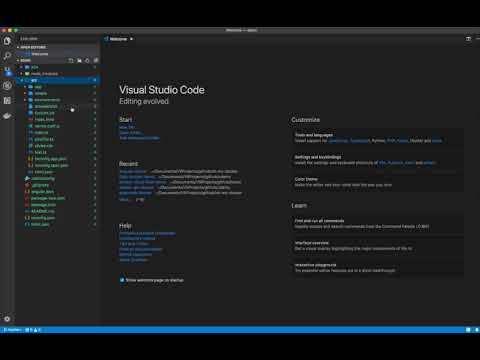The image size is (480, 360).
Task: Open the Debug view in activity bar
Action: click(7, 86)
